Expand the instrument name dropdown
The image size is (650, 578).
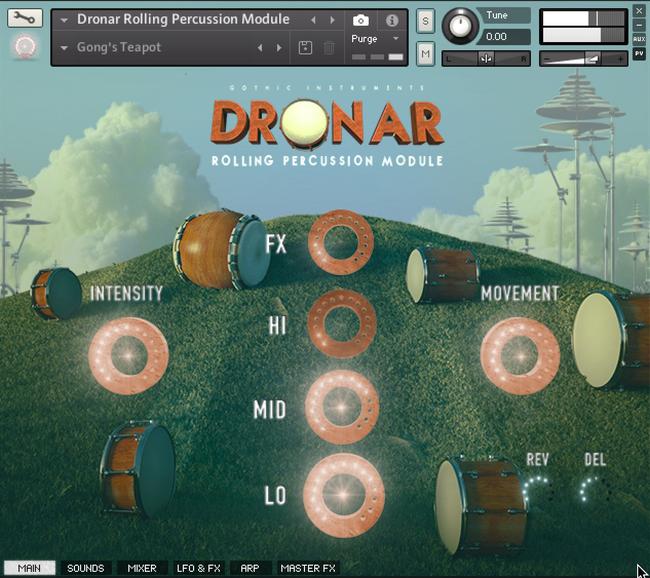click(64, 20)
